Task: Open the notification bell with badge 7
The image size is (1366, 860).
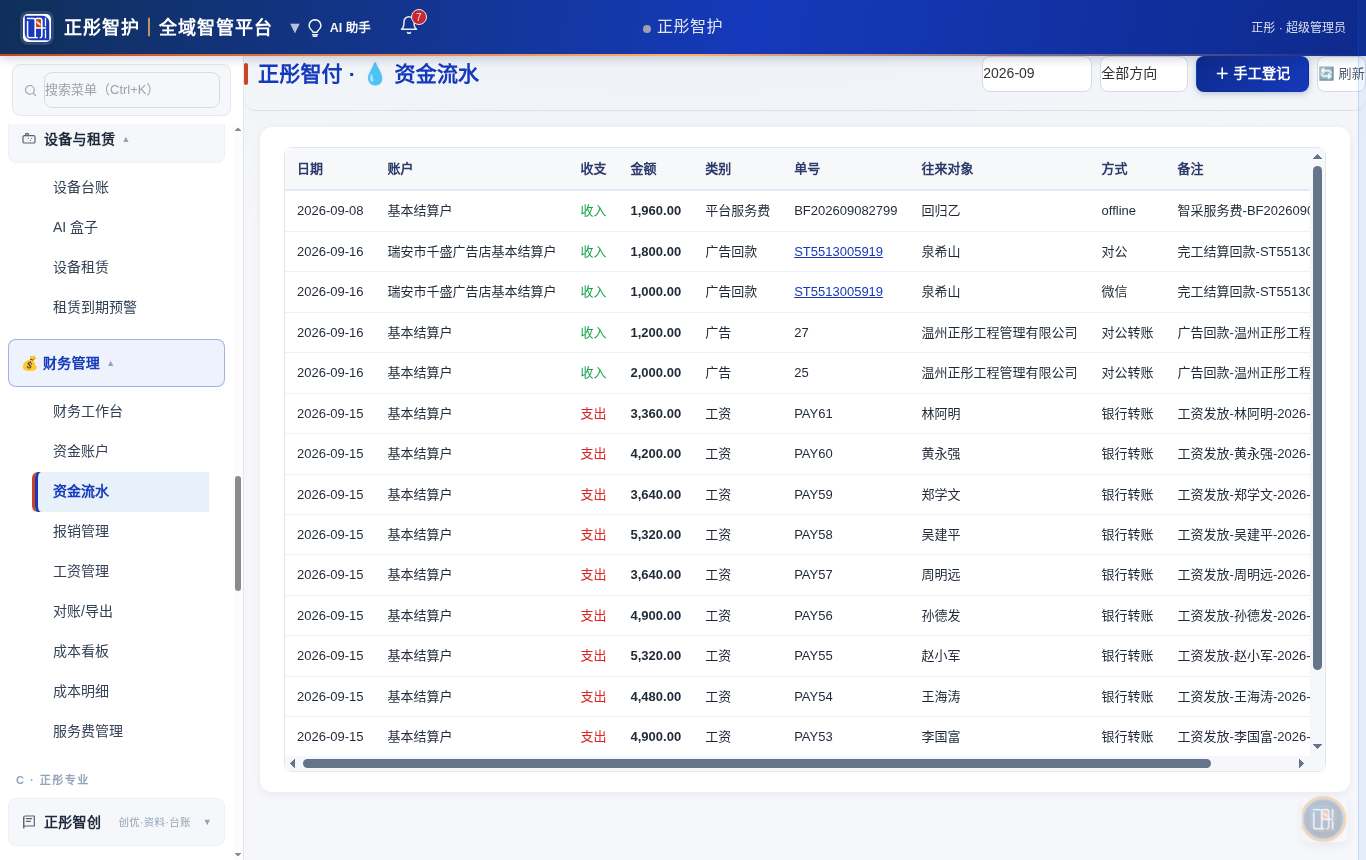Action: [409, 25]
